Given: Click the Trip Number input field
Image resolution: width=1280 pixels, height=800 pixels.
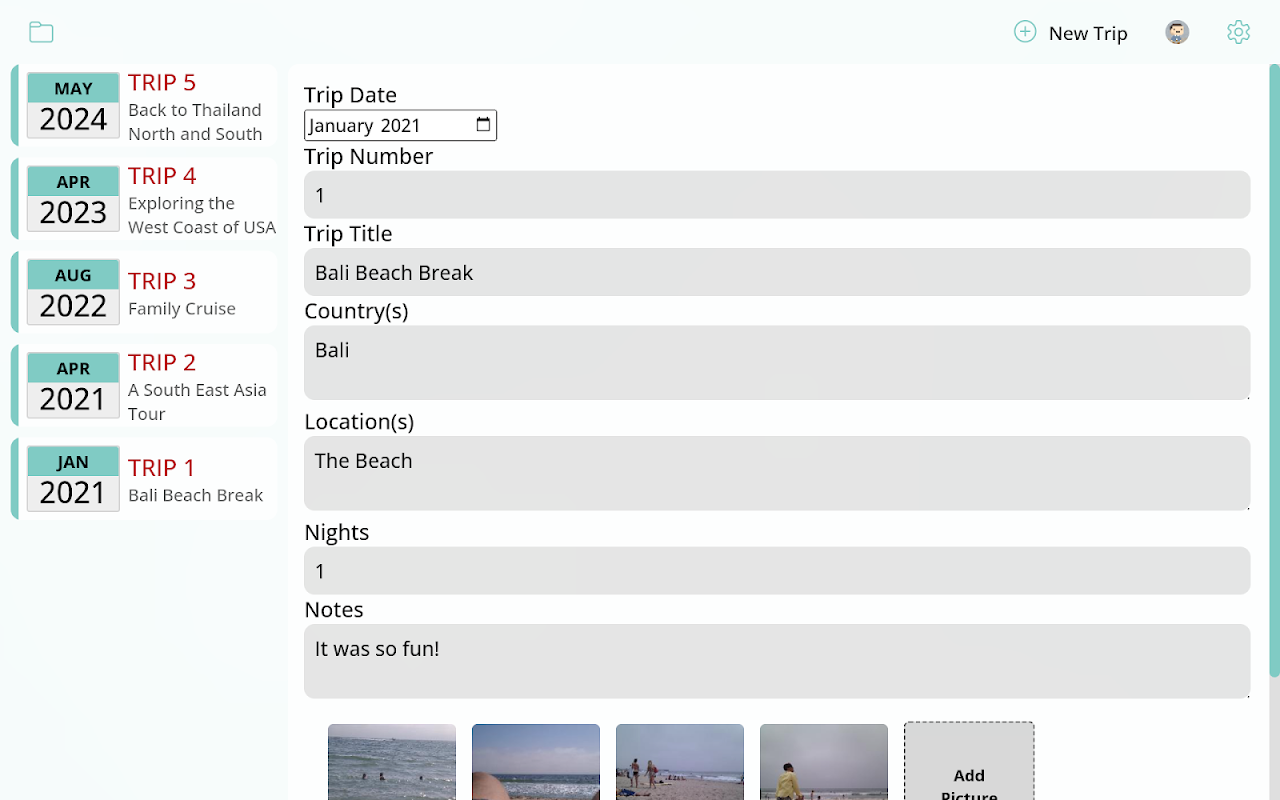Looking at the screenshot, I should [x=776, y=195].
